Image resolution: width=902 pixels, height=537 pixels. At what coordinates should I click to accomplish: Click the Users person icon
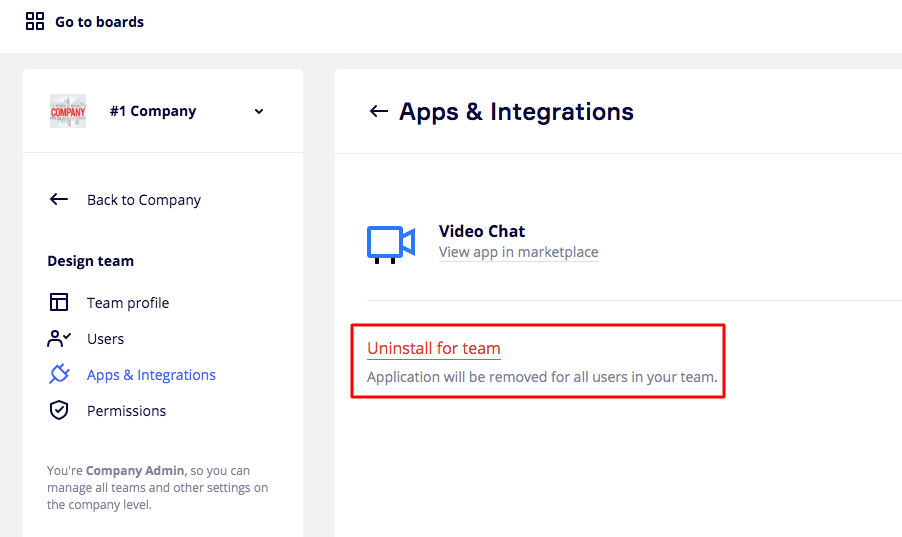click(59, 339)
